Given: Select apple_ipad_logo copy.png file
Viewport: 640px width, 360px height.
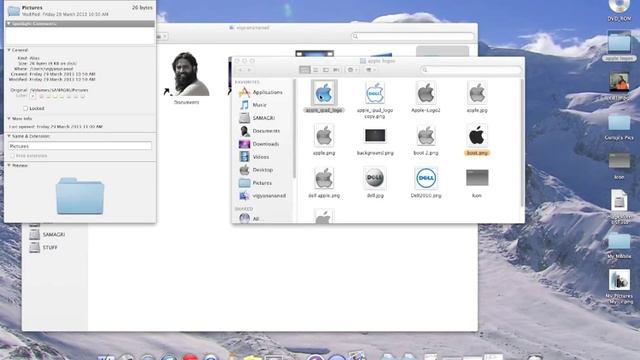Looking at the screenshot, I should (x=375, y=100).
